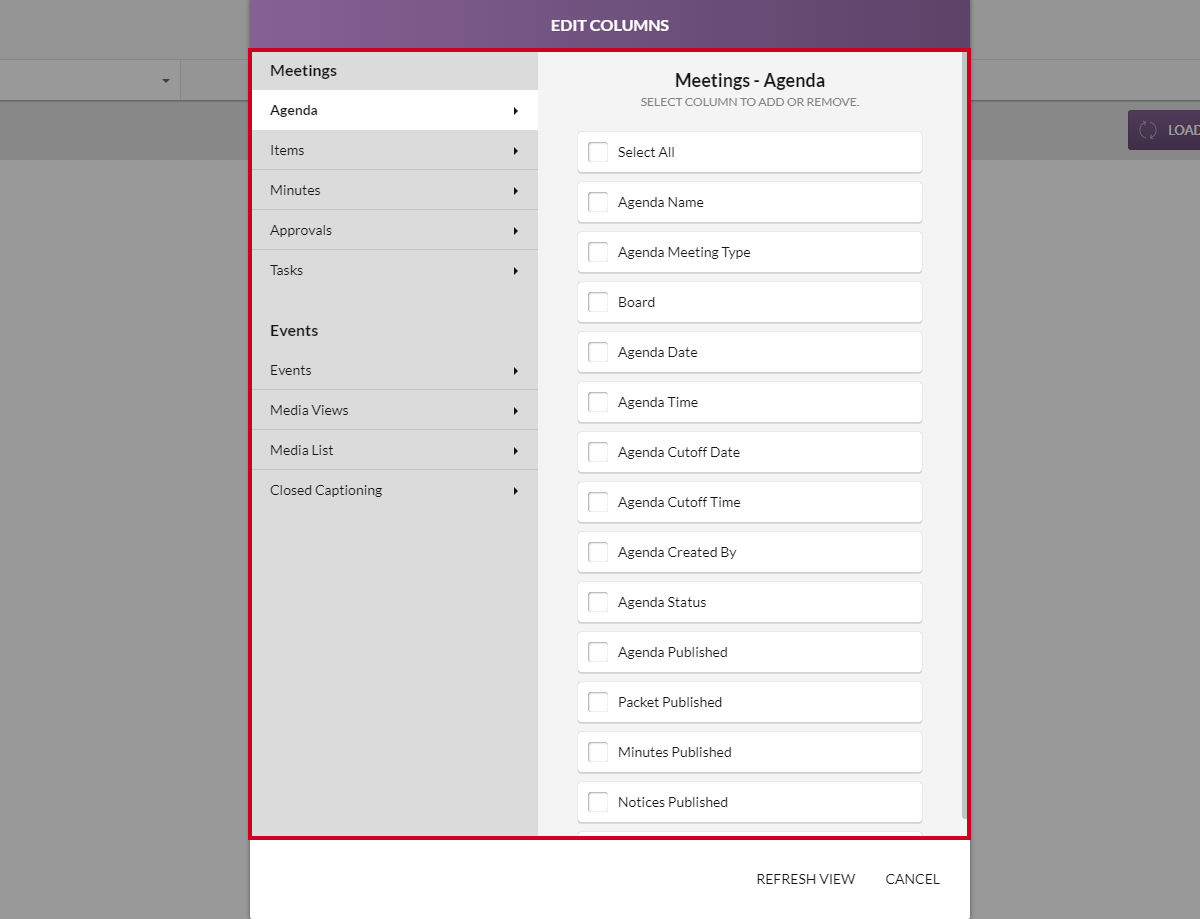The width and height of the screenshot is (1200, 919).
Task: Open the dropdown arrow in background toolbar
Action: [166, 81]
